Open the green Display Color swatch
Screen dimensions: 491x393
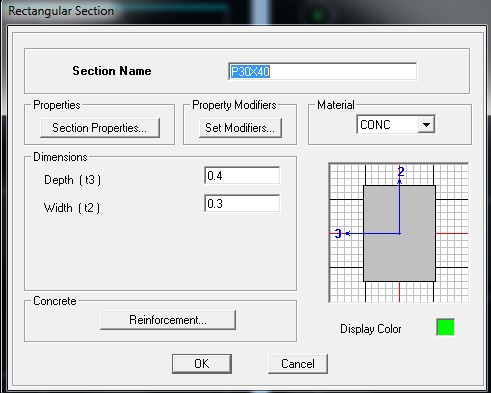(445, 327)
